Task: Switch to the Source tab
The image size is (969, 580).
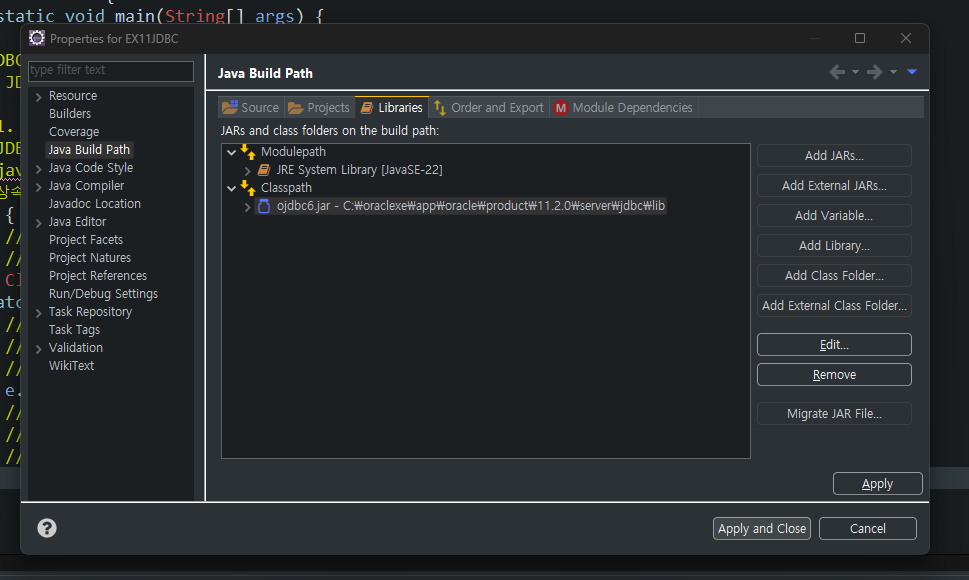Action: [251, 107]
